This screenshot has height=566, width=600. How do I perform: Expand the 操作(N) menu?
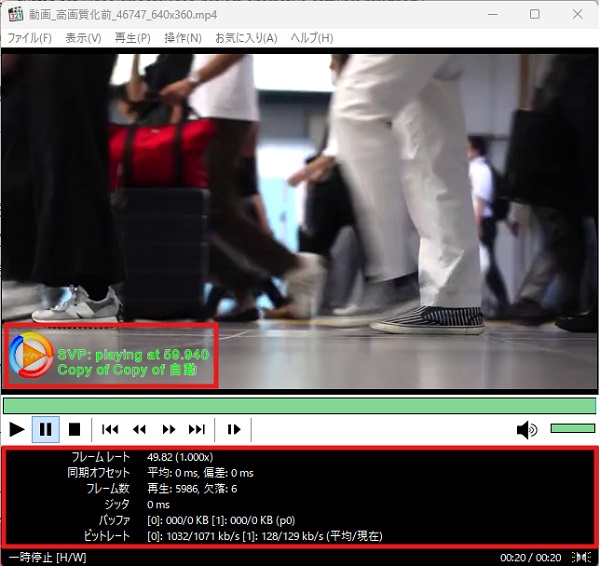tap(183, 38)
